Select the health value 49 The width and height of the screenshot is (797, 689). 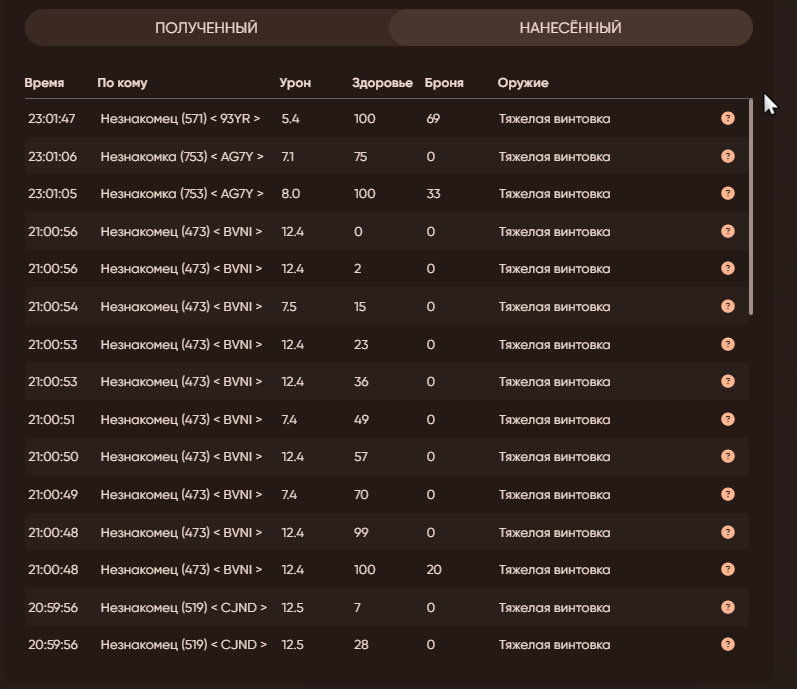[361, 420]
